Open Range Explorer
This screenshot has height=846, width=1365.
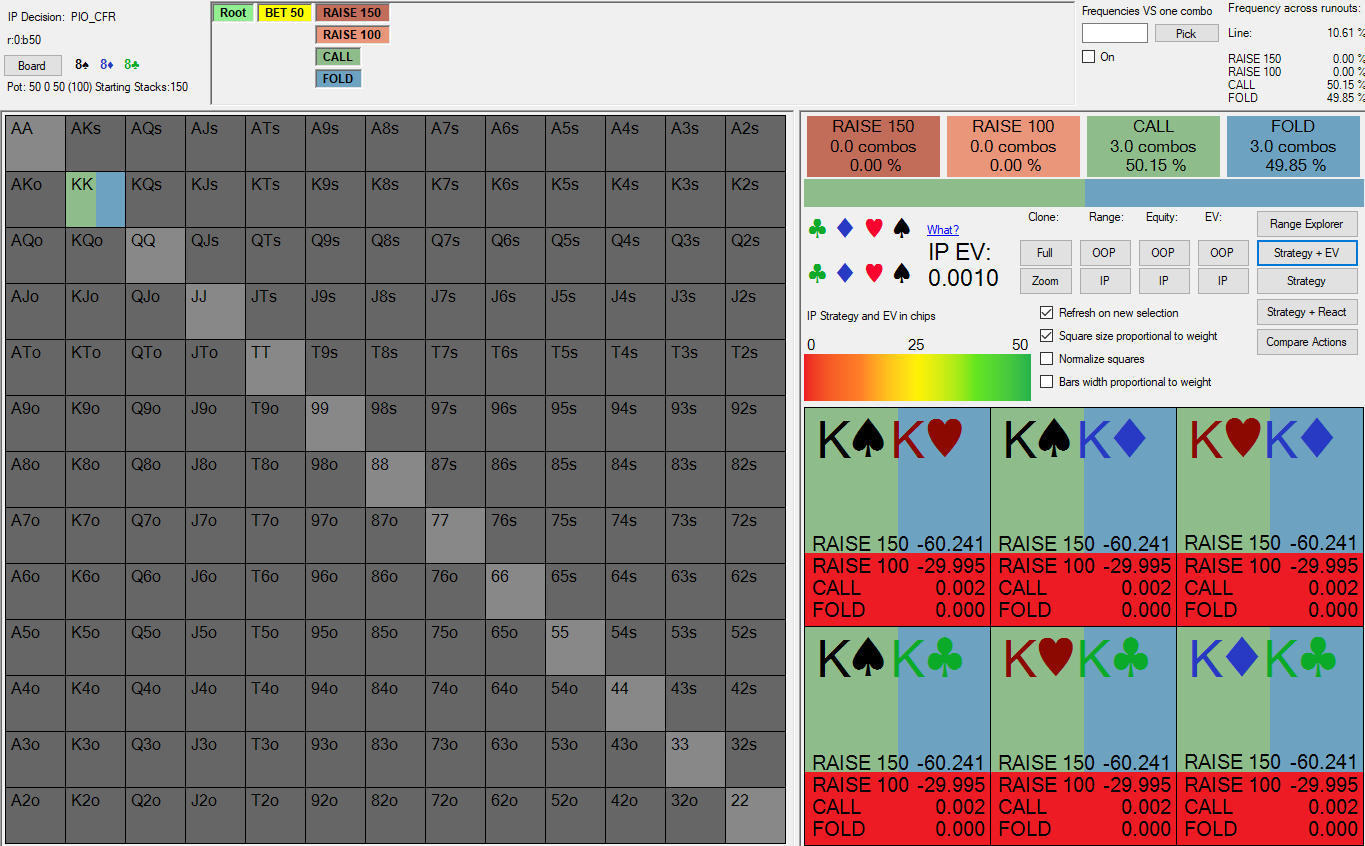1307,224
